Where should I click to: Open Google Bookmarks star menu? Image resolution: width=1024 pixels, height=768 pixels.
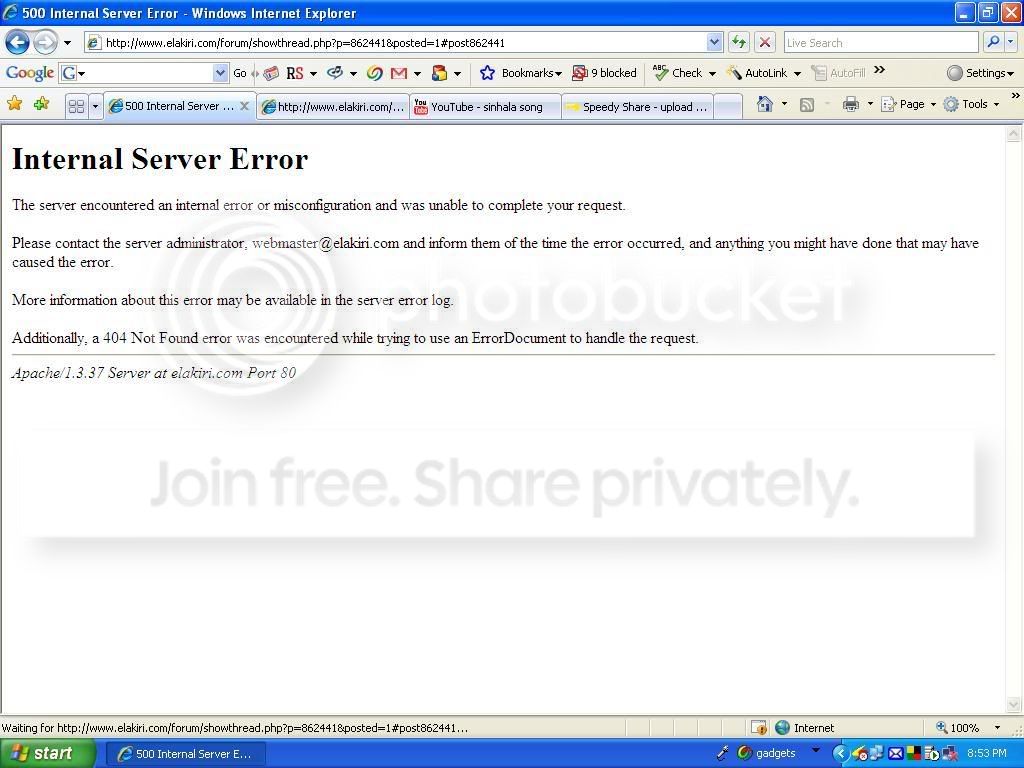tap(520, 73)
